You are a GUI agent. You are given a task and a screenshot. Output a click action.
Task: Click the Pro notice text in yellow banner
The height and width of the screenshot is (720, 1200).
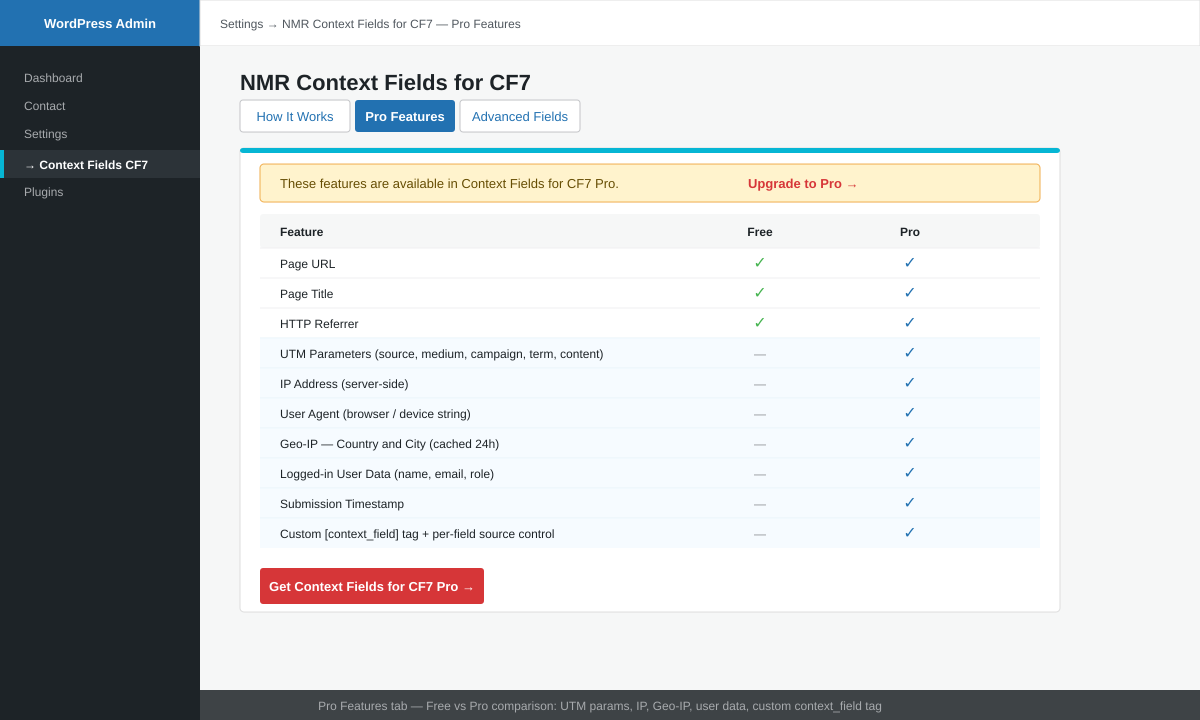click(449, 184)
